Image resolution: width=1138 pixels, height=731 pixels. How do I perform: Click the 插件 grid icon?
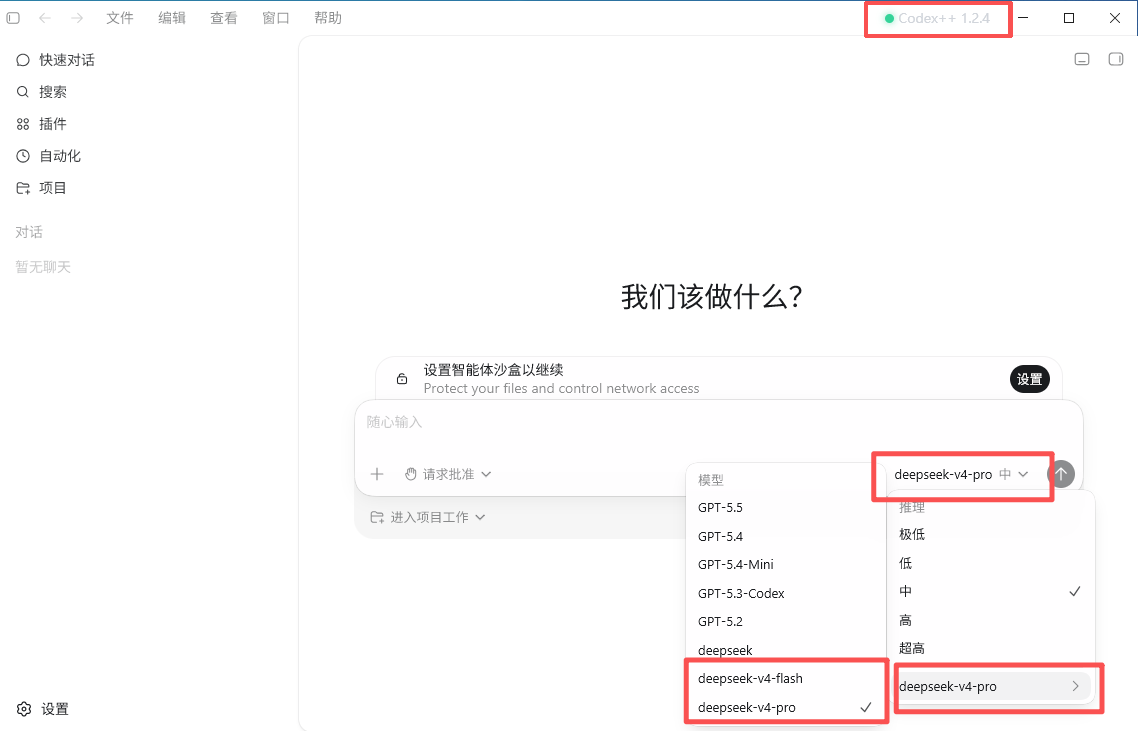click(23, 124)
